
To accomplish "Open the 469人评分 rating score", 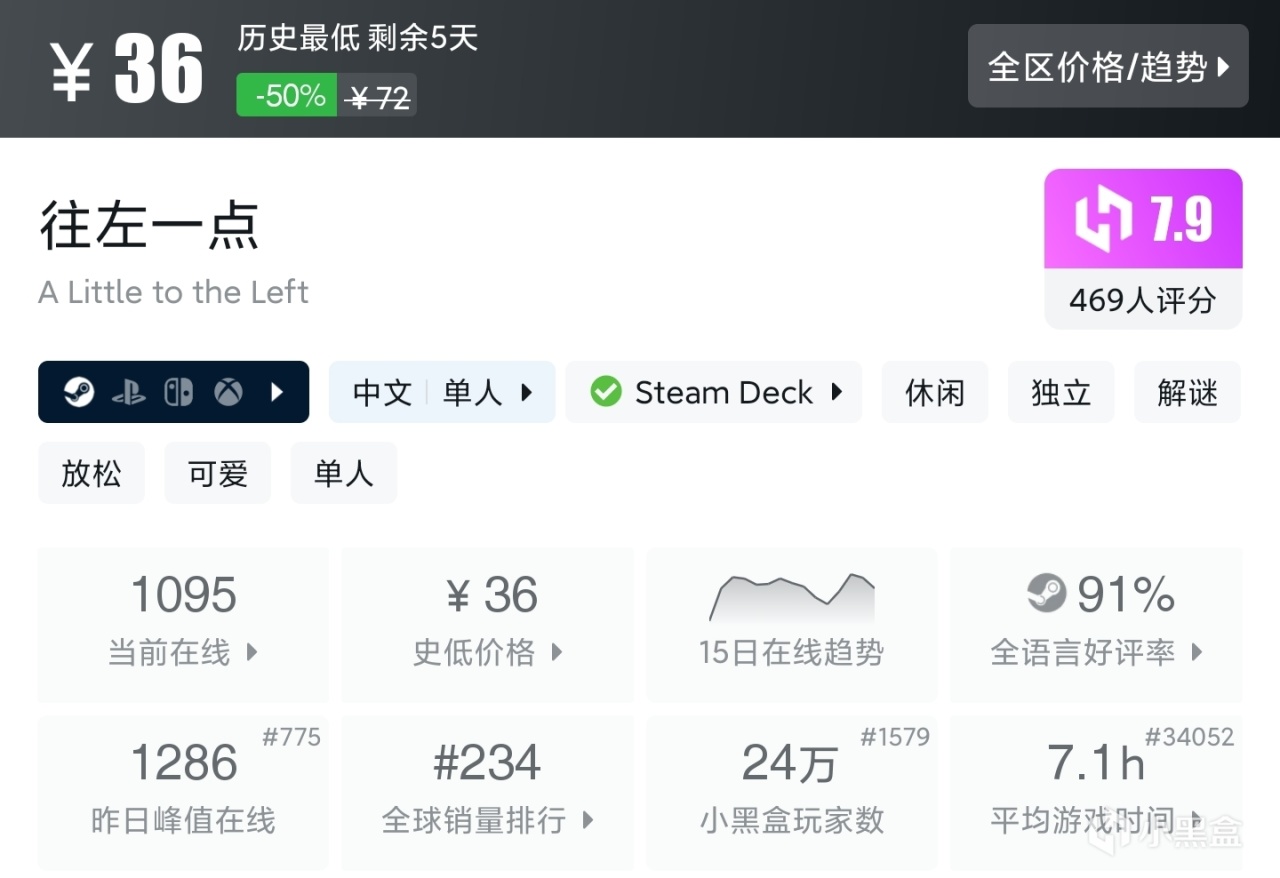I will (1143, 300).
